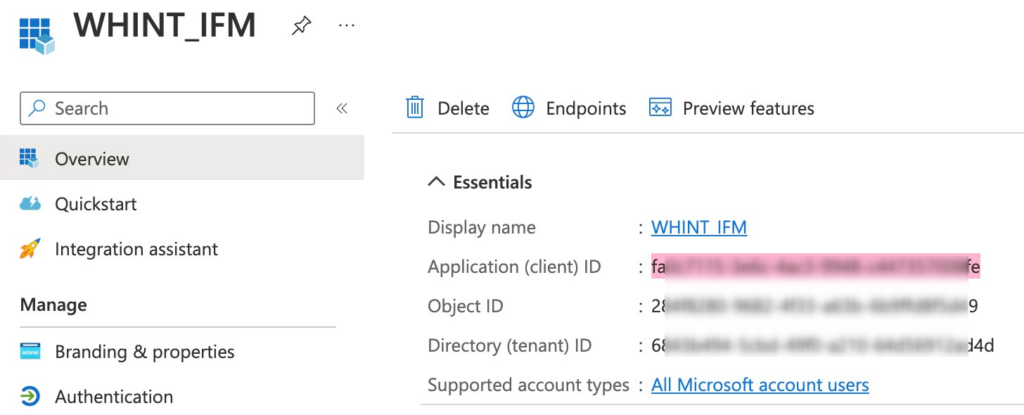Image resolution: width=1024 pixels, height=415 pixels.
Task: Pin the WHINT_IFM blade
Action: [x=301, y=27]
